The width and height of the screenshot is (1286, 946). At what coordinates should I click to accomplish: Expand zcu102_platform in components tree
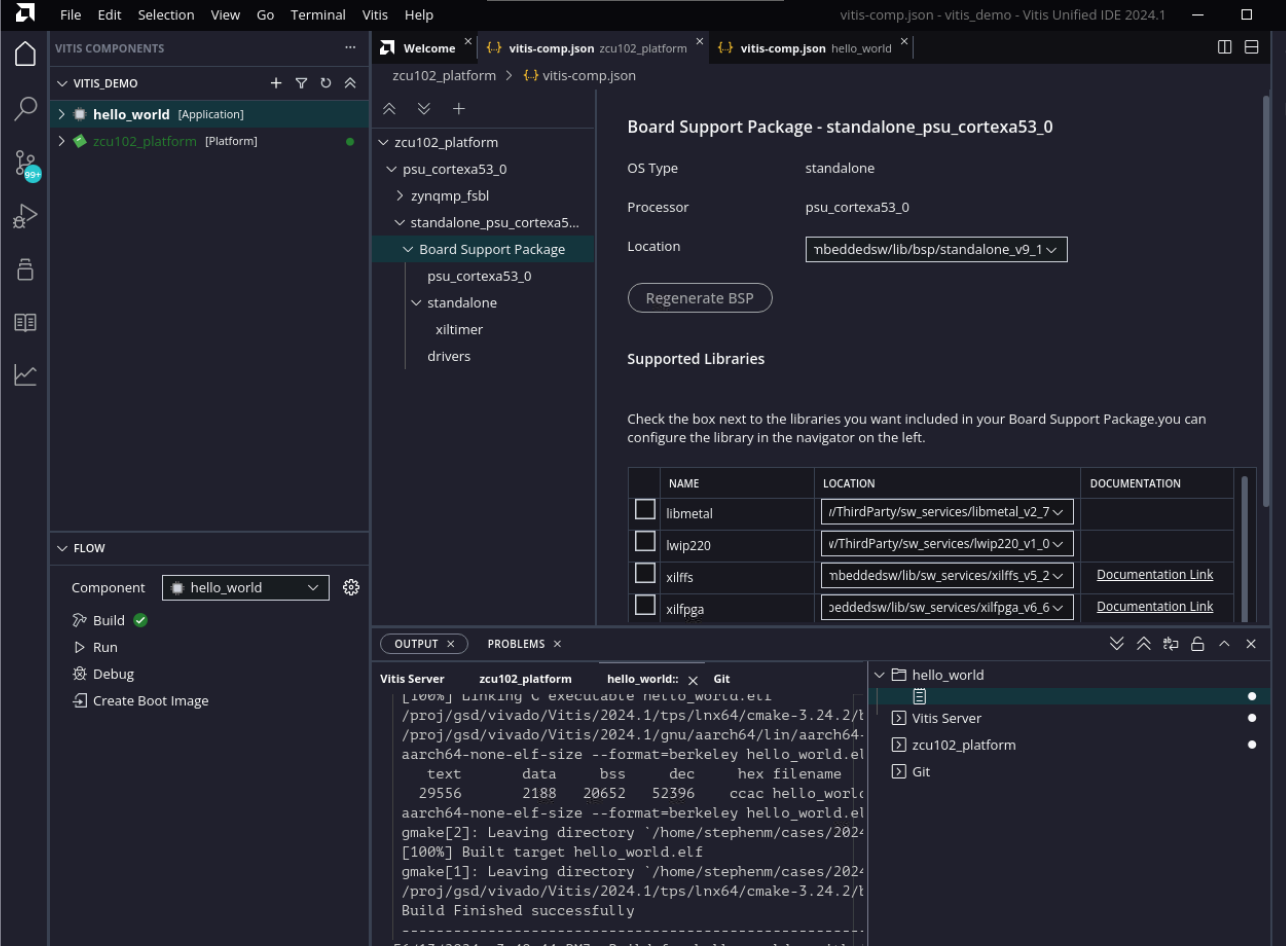pos(62,141)
